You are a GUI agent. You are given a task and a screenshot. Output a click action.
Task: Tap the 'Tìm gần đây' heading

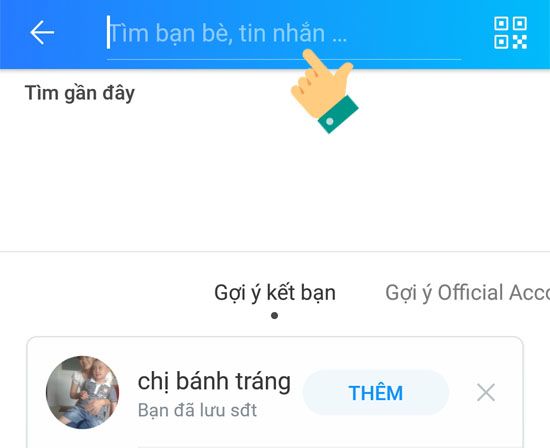point(80,93)
